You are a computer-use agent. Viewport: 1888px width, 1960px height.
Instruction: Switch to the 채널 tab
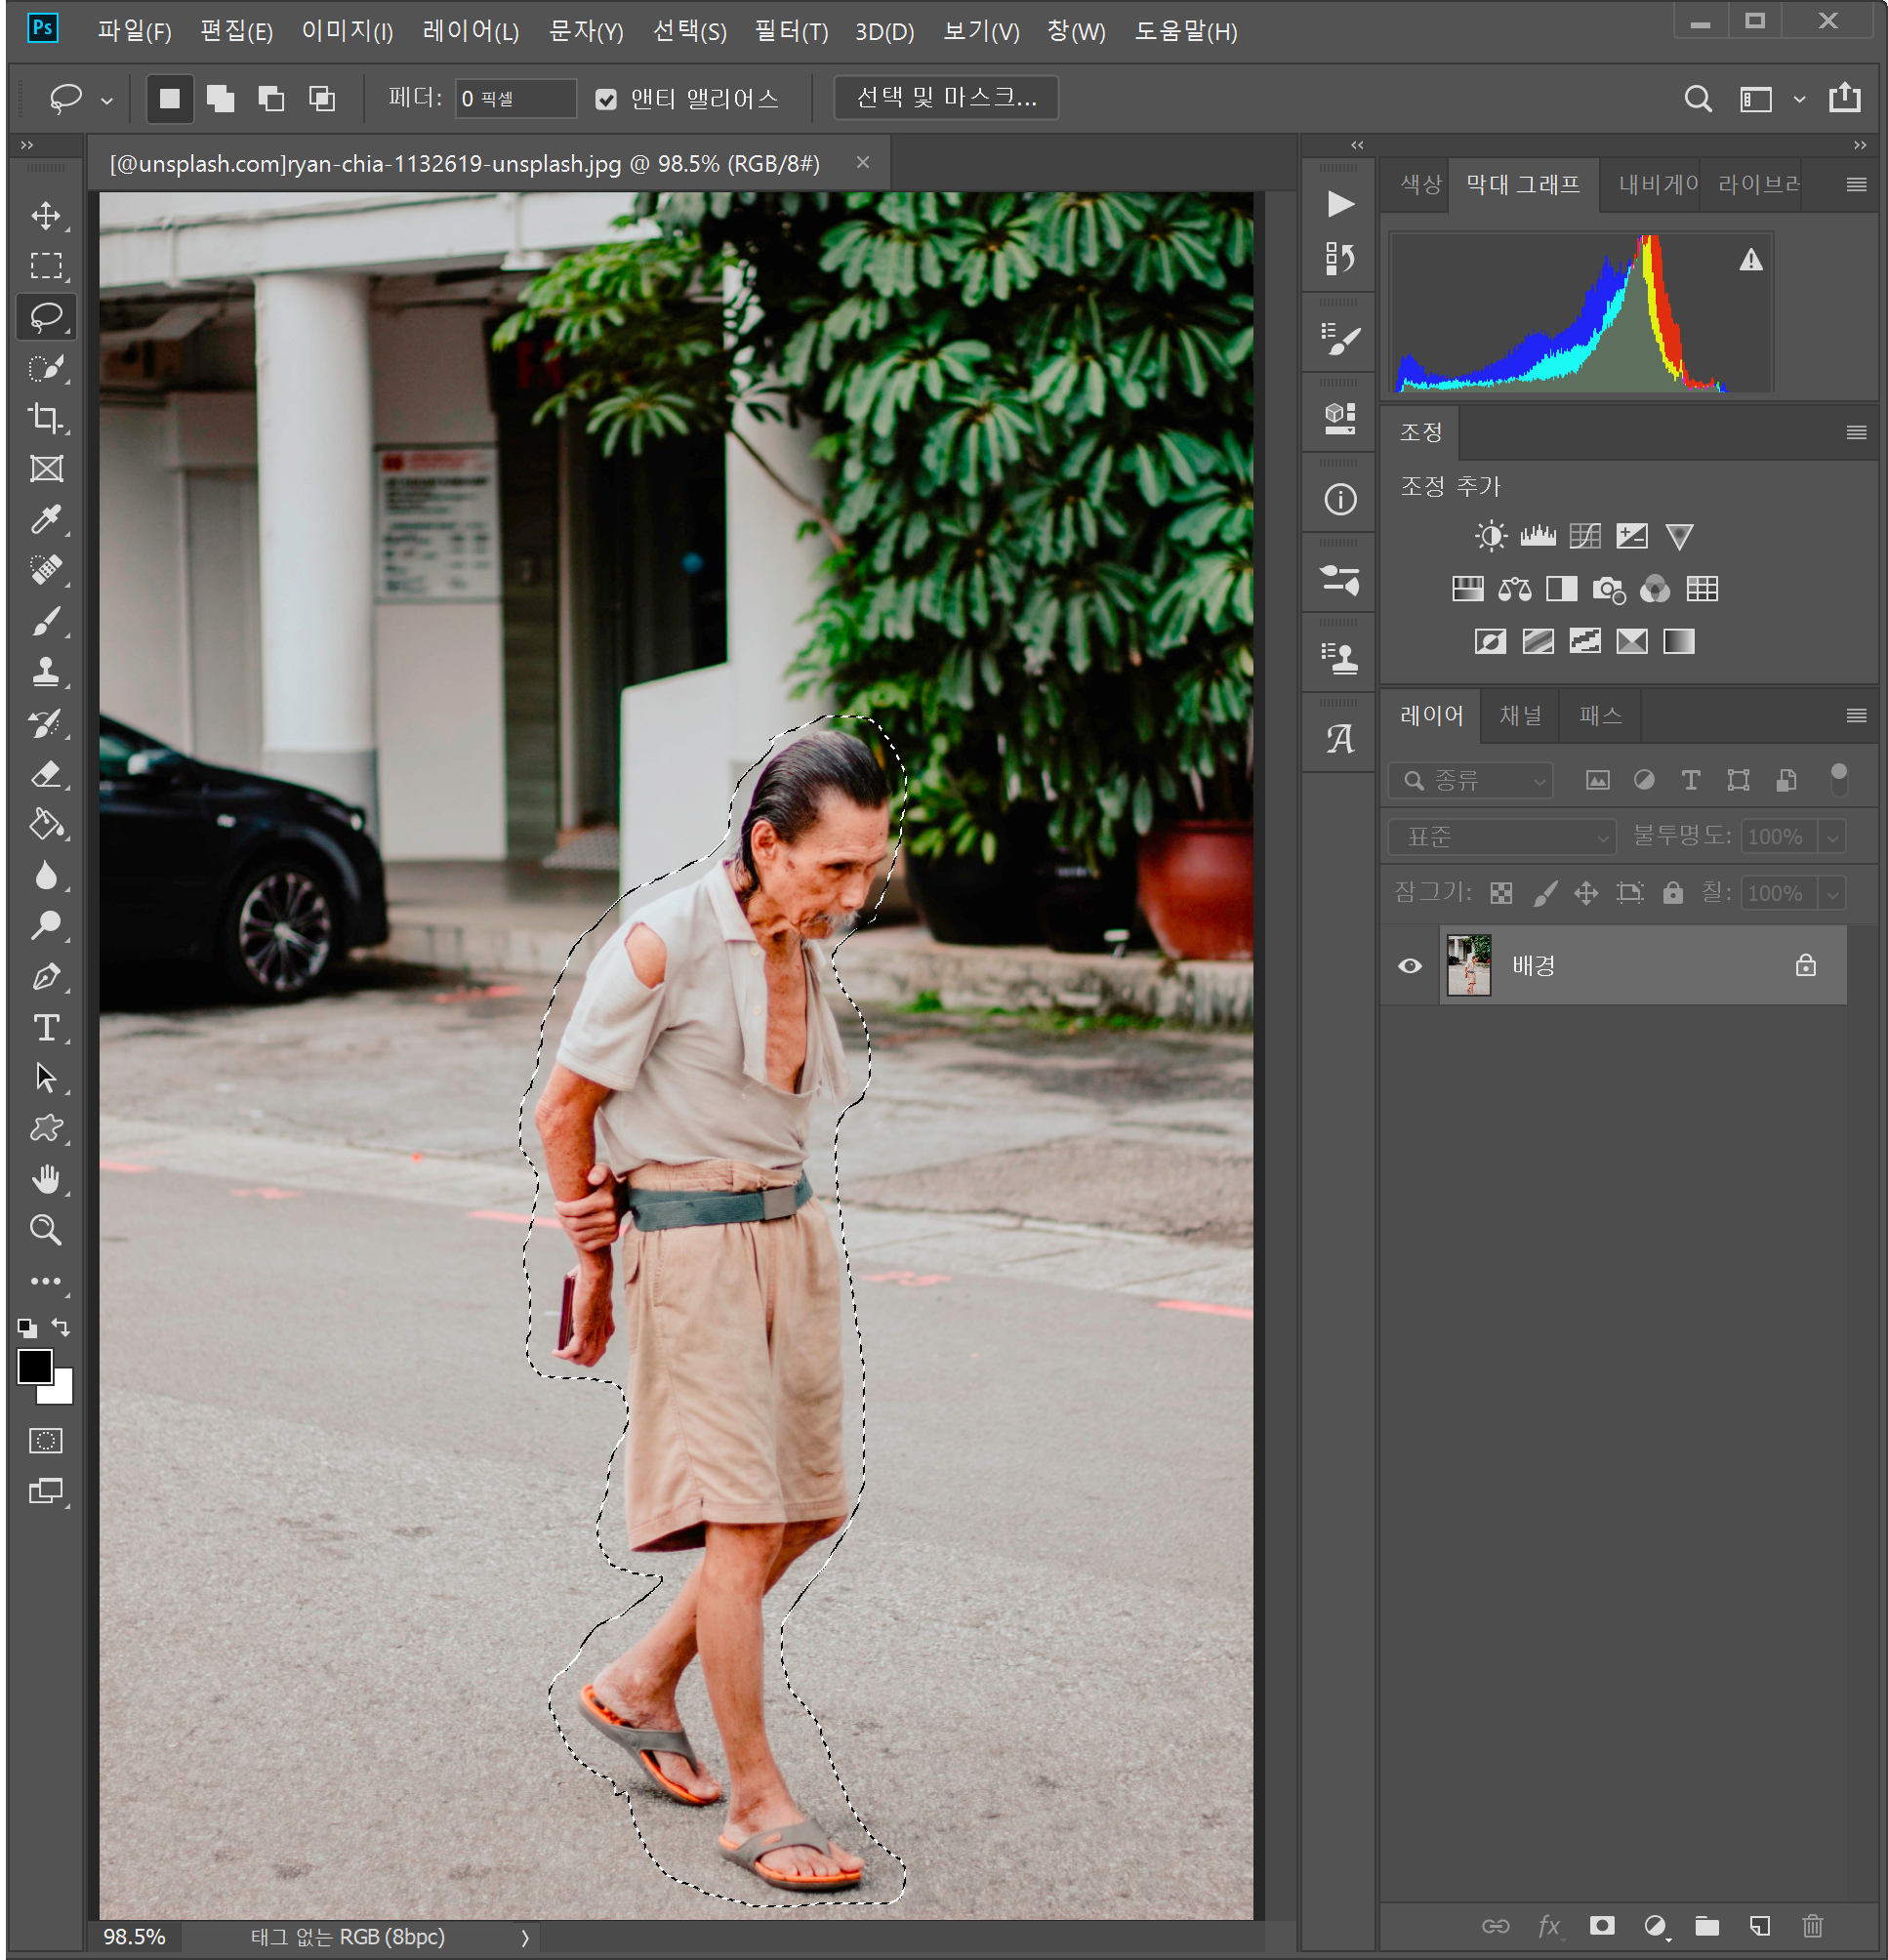pos(1520,715)
